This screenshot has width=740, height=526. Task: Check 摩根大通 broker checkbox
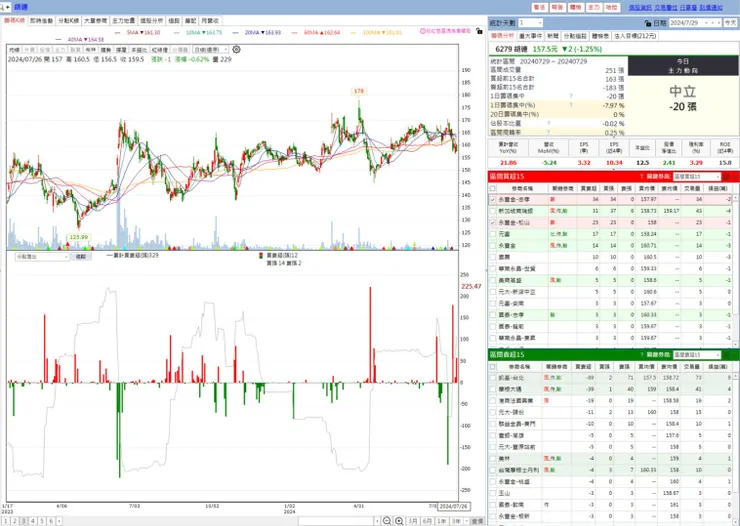click(x=493, y=389)
